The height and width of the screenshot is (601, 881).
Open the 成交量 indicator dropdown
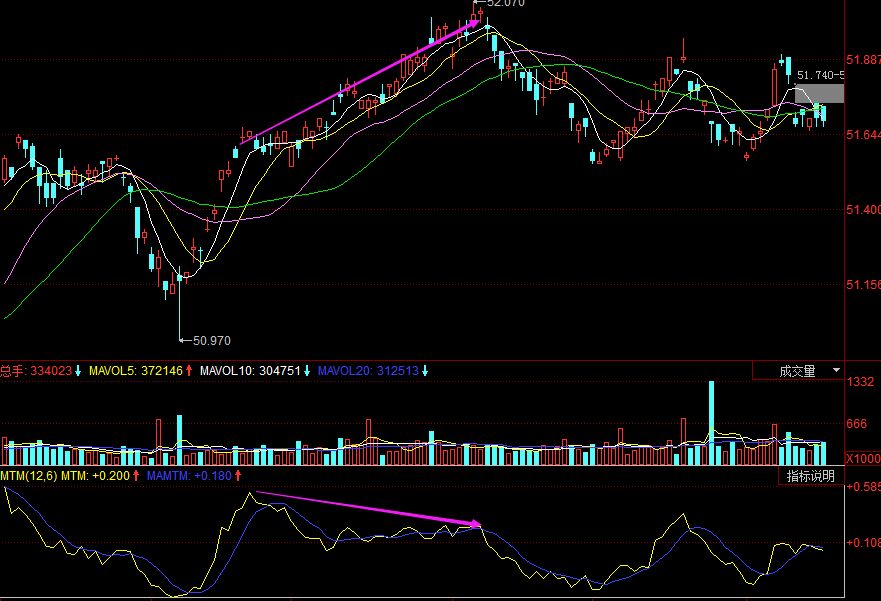796,372
